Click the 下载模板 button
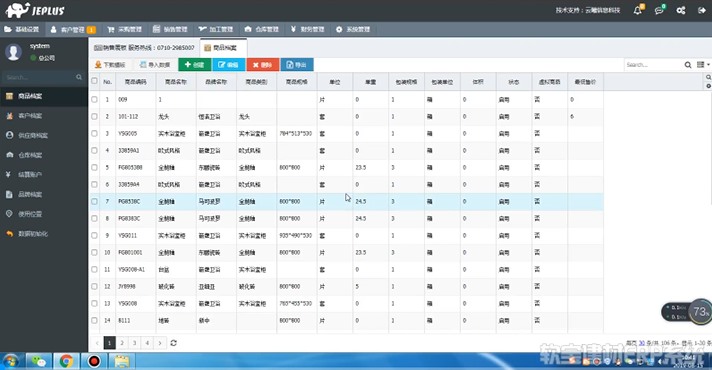This screenshot has height=370, width=712. pyautogui.click(x=110, y=65)
